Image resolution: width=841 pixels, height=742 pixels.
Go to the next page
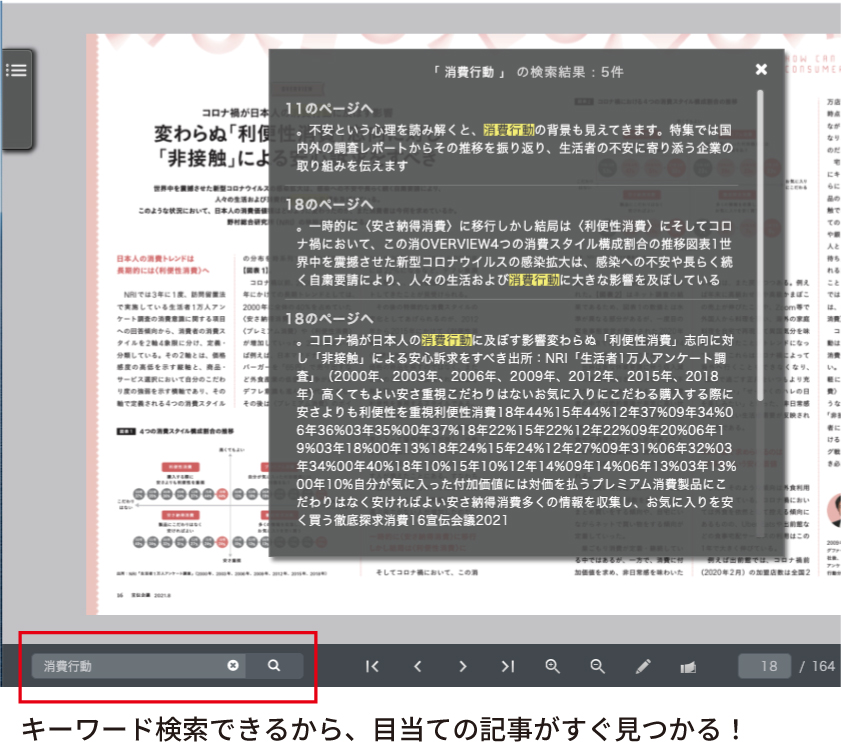(x=463, y=666)
